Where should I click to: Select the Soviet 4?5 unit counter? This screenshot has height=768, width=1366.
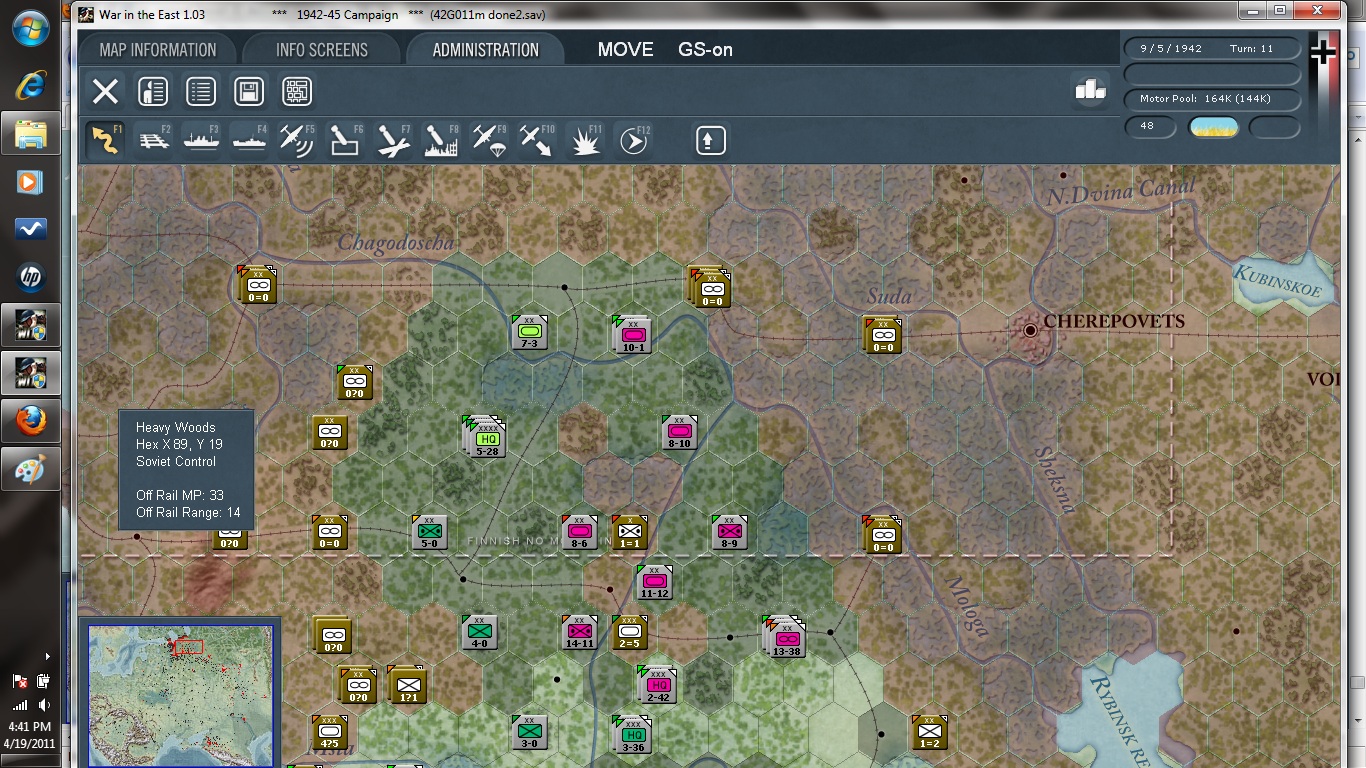329,732
